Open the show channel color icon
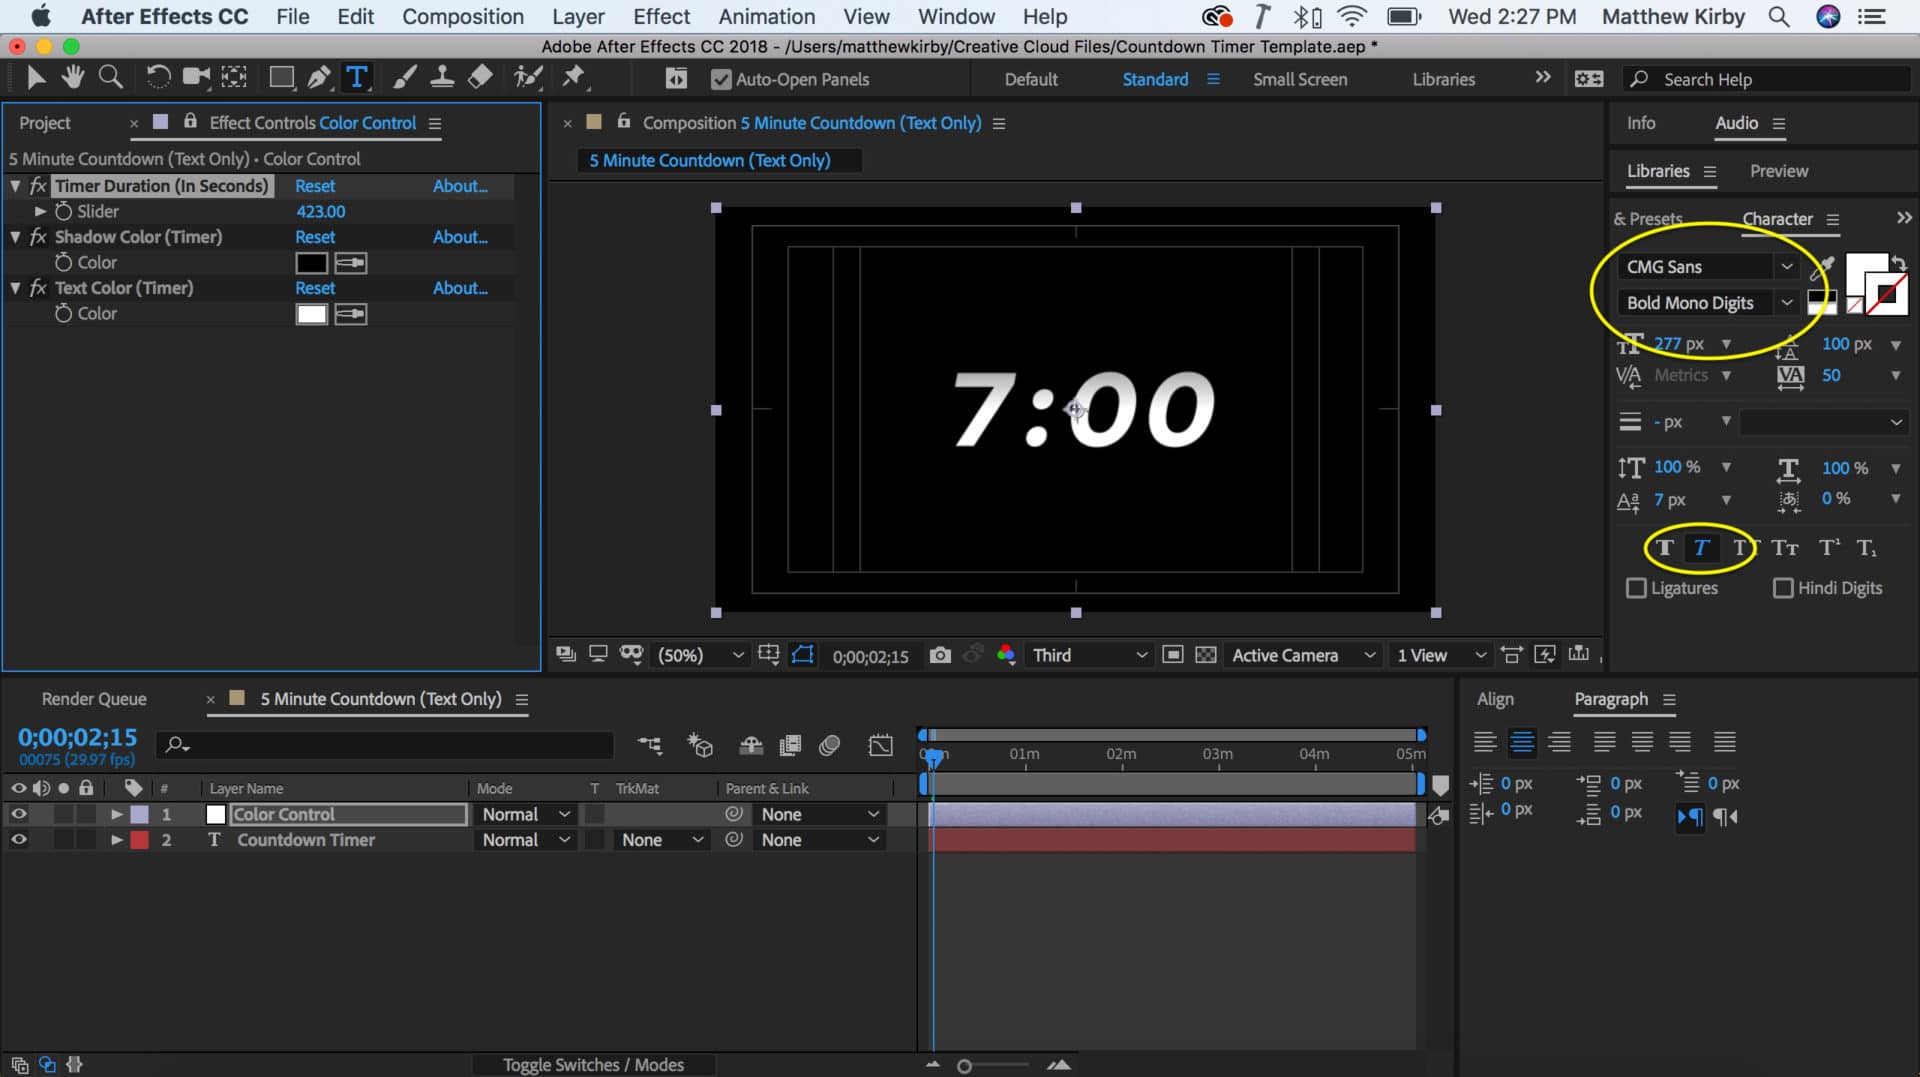Screen dimensions: 1920x1077 [1006, 655]
